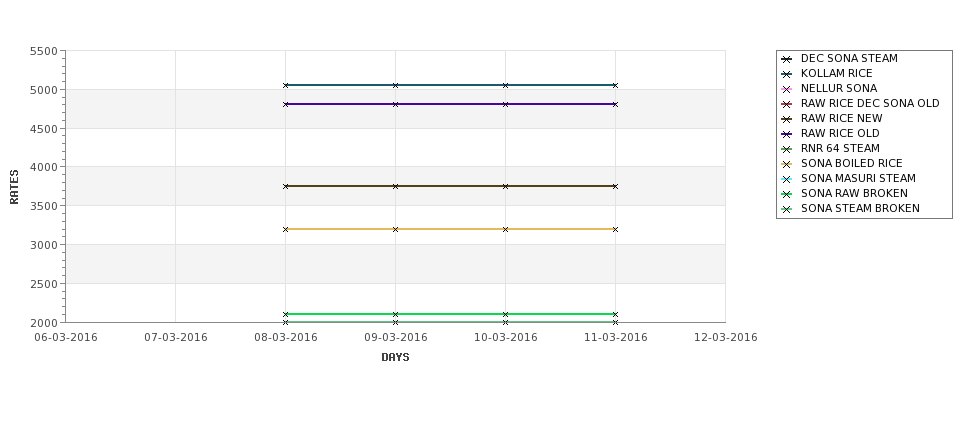
Task: Click the DAYS axis title
Action: 395,358
